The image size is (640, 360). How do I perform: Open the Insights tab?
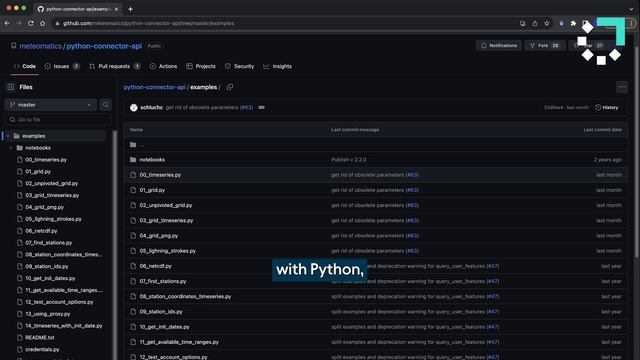click(278, 66)
